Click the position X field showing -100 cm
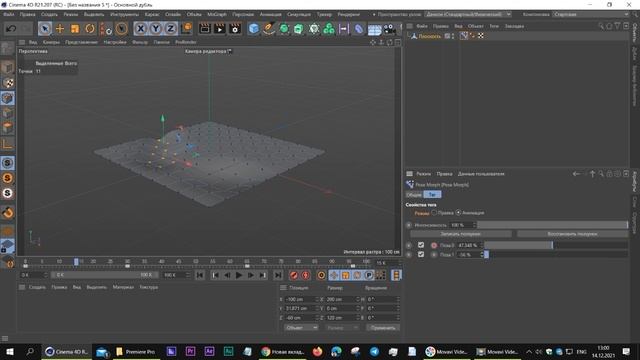The height and width of the screenshot is (360, 640). pyautogui.click(x=301, y=299)
